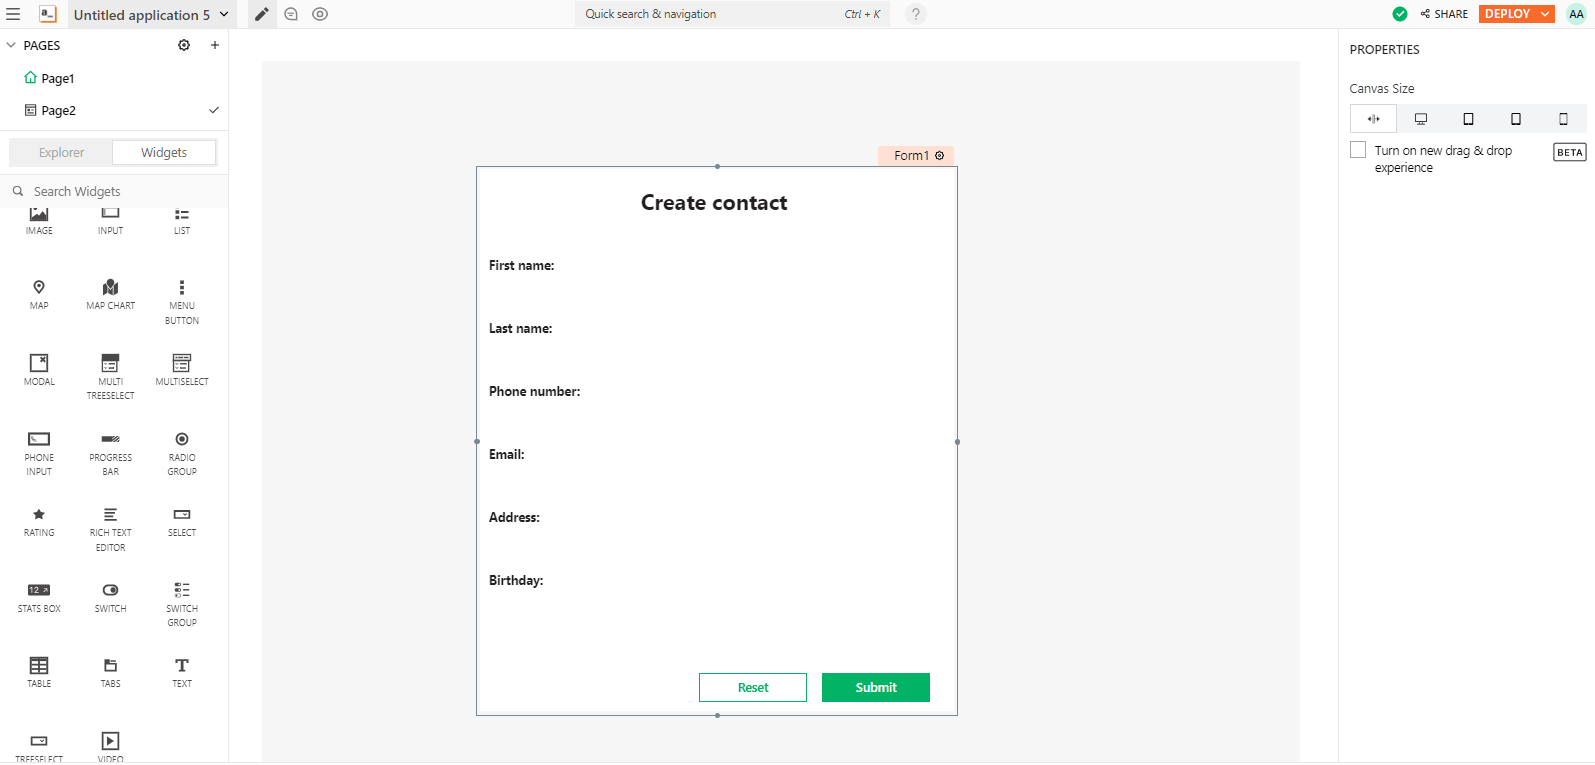The height and width of the screenshot is (765, 1595).
Task: Expand the application name dropdown
Action: click(x=224, y=15)
